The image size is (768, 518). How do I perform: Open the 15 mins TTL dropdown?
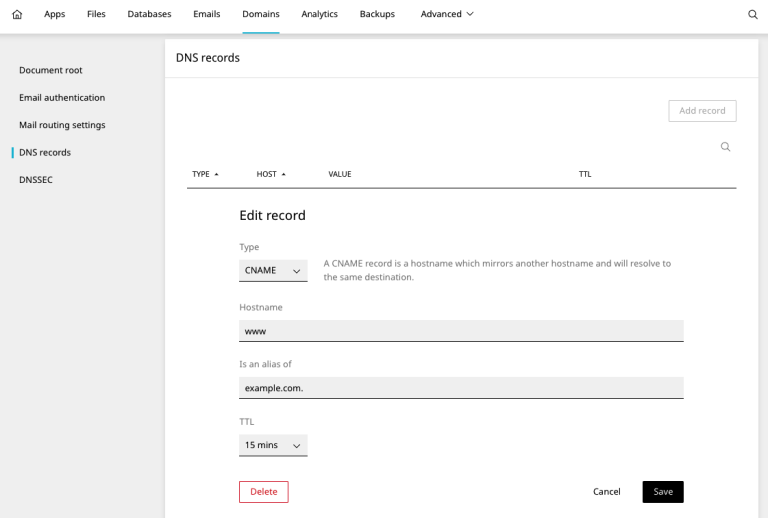(x=273, y=445)
